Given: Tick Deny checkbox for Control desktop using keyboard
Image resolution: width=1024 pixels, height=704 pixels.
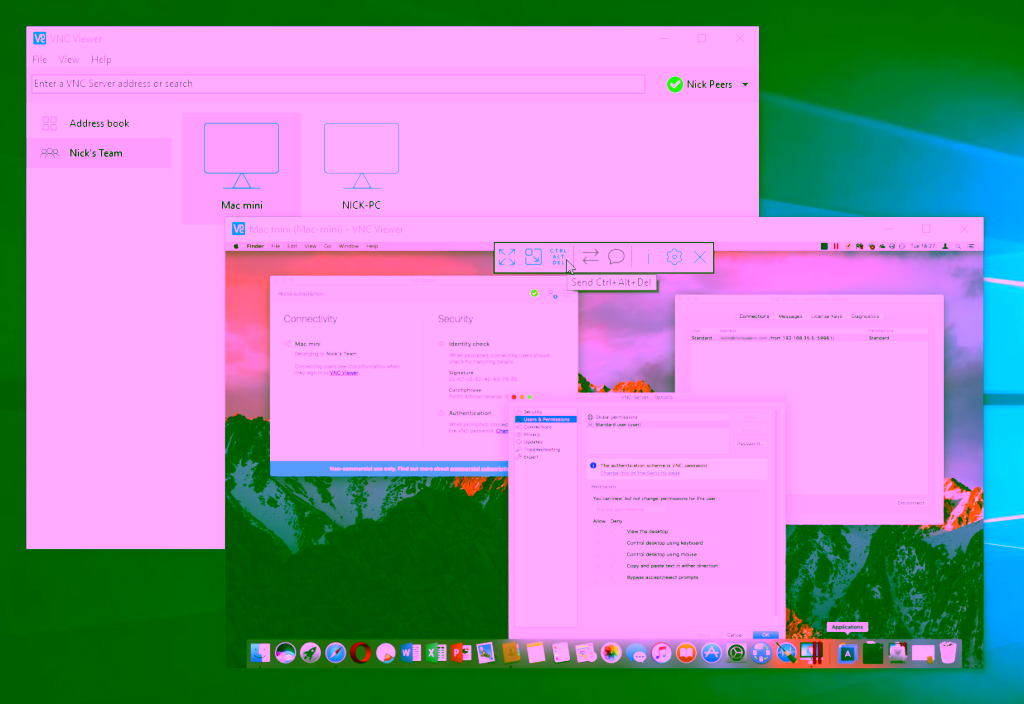Looking at the screenshot, I should 615,543.
